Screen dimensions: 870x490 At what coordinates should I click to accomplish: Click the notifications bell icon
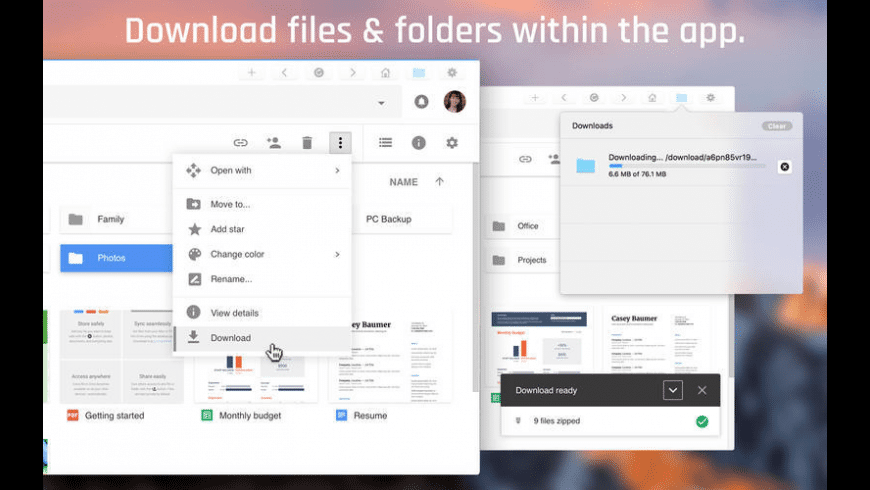[x=421, y=102]
